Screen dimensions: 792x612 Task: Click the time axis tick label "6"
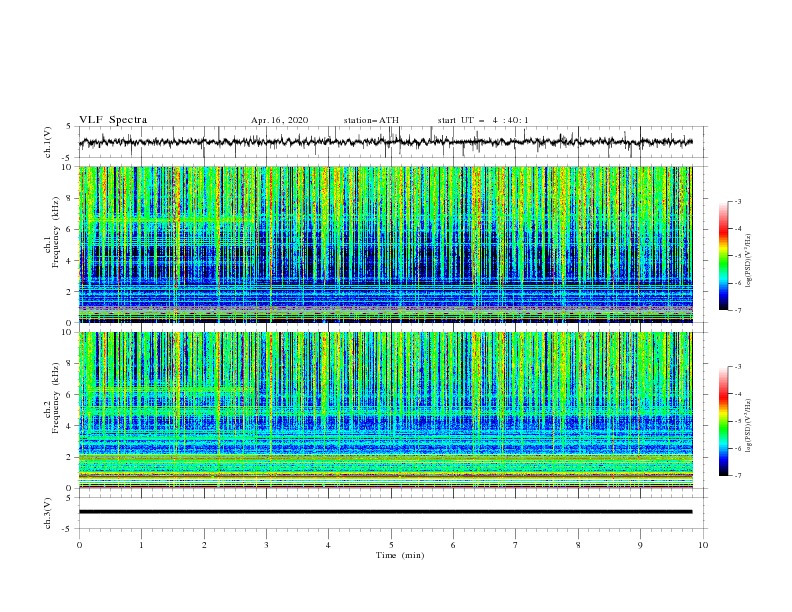(x=453, y=545)
